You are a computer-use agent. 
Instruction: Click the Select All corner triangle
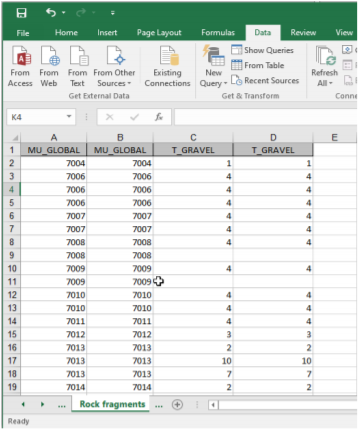coord(15,137)
